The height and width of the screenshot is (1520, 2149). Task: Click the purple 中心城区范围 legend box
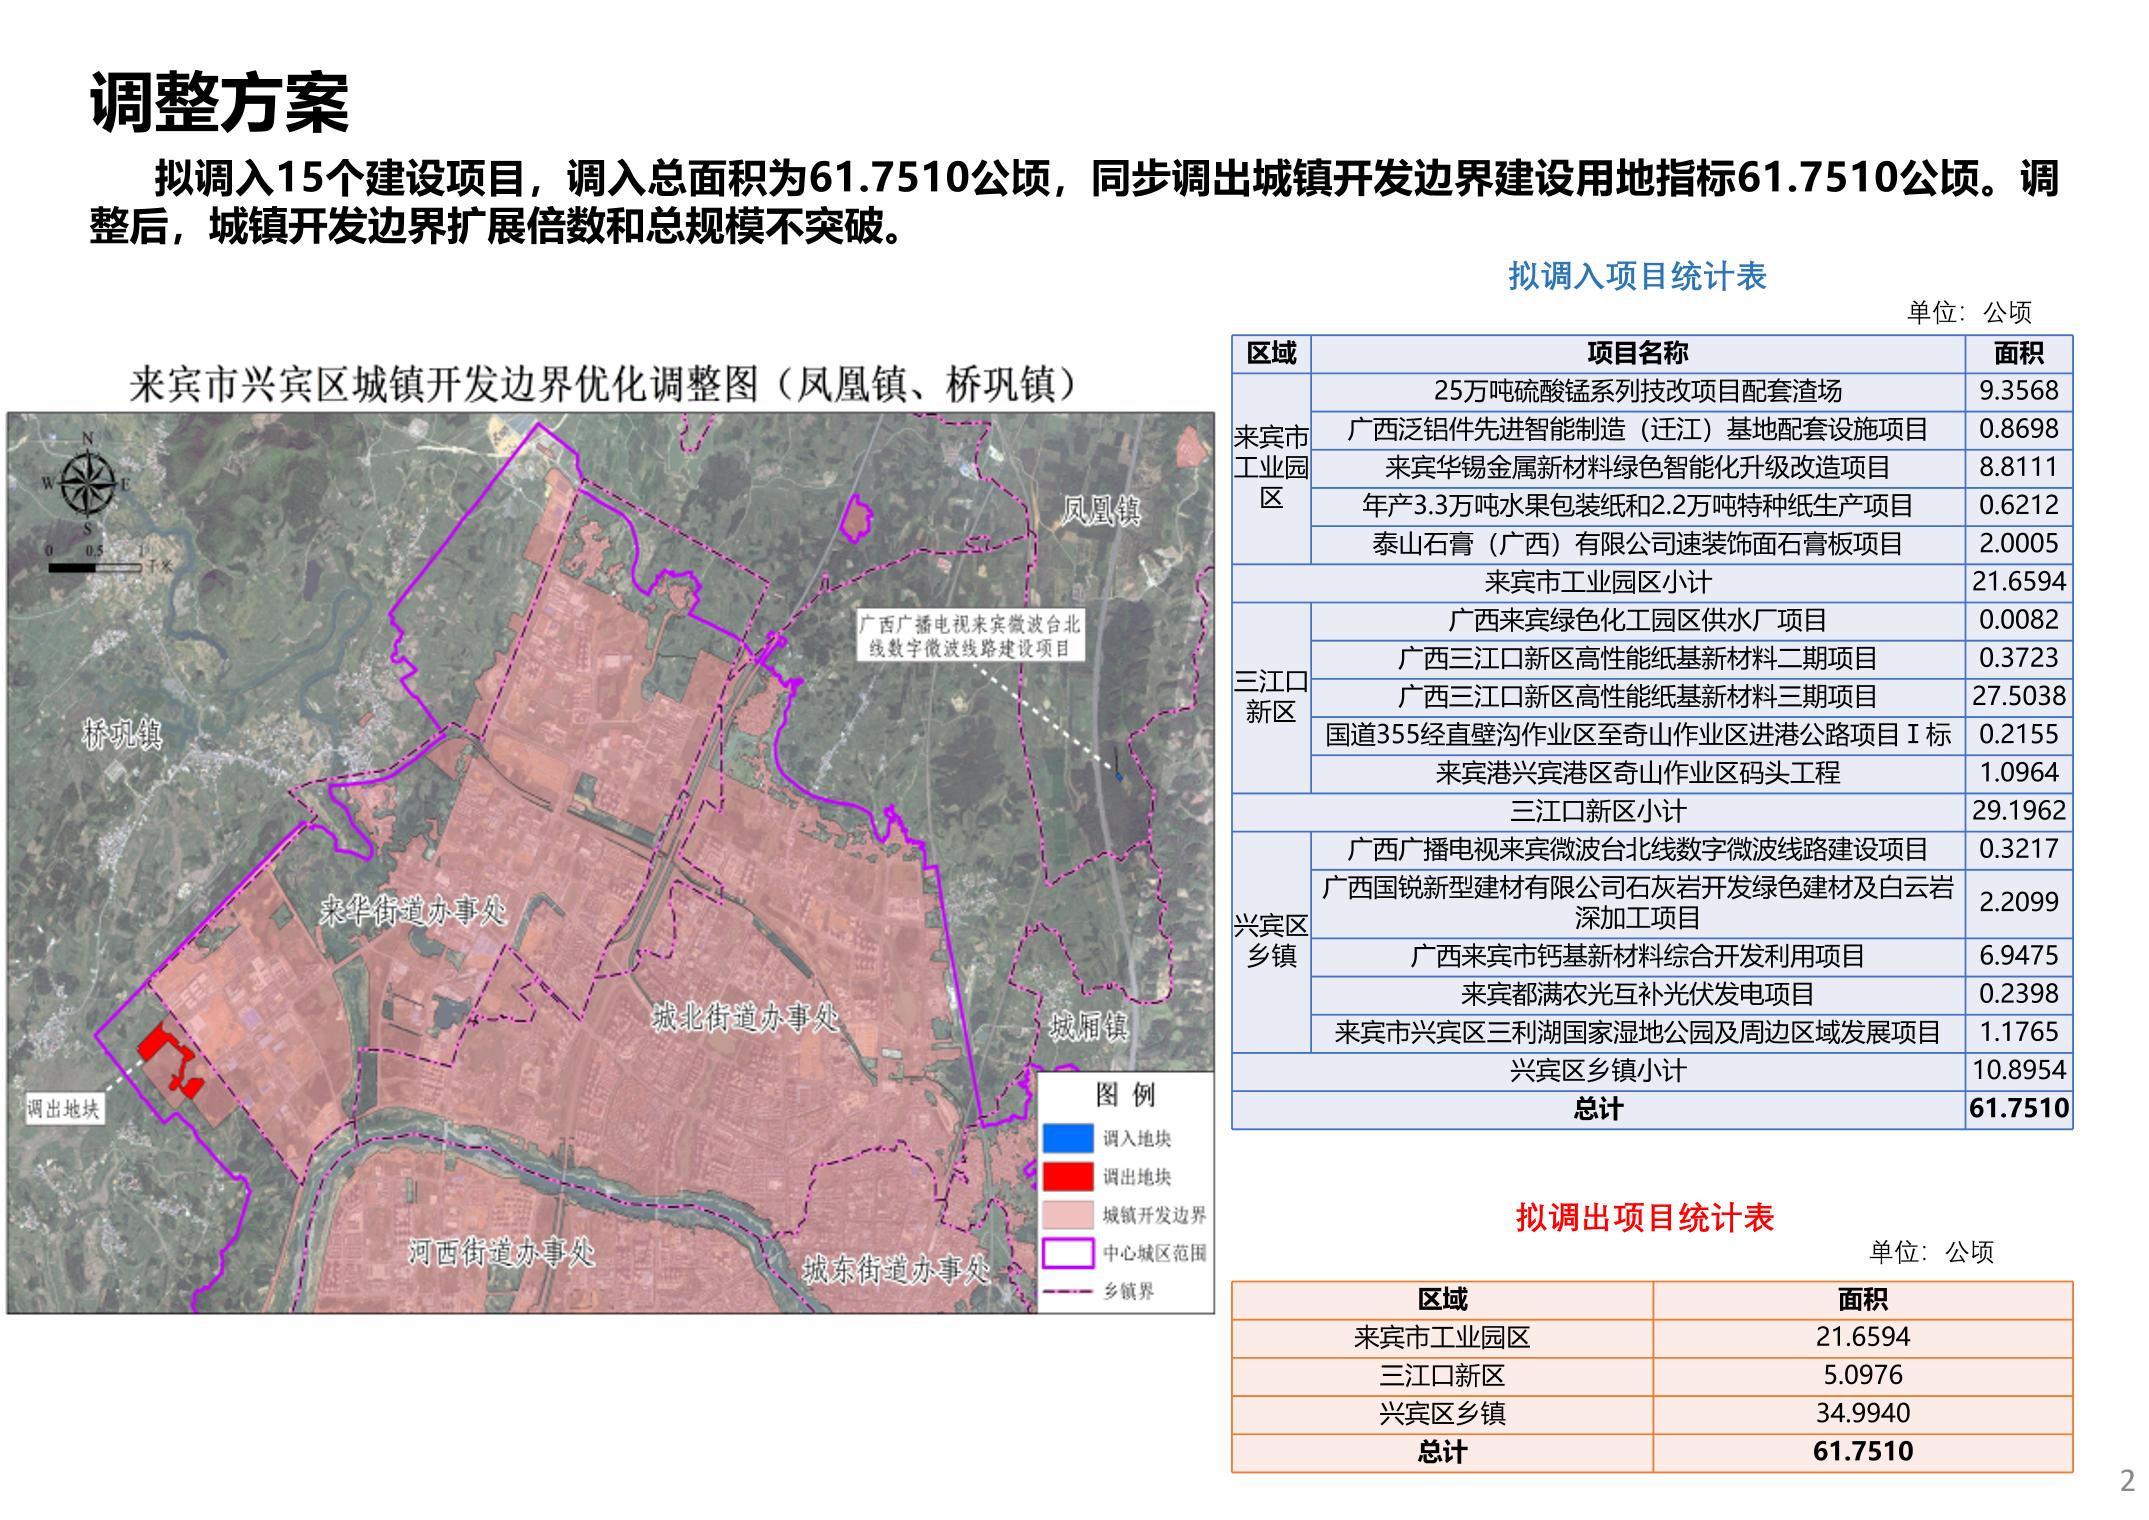click(x=1067, y=1252)
